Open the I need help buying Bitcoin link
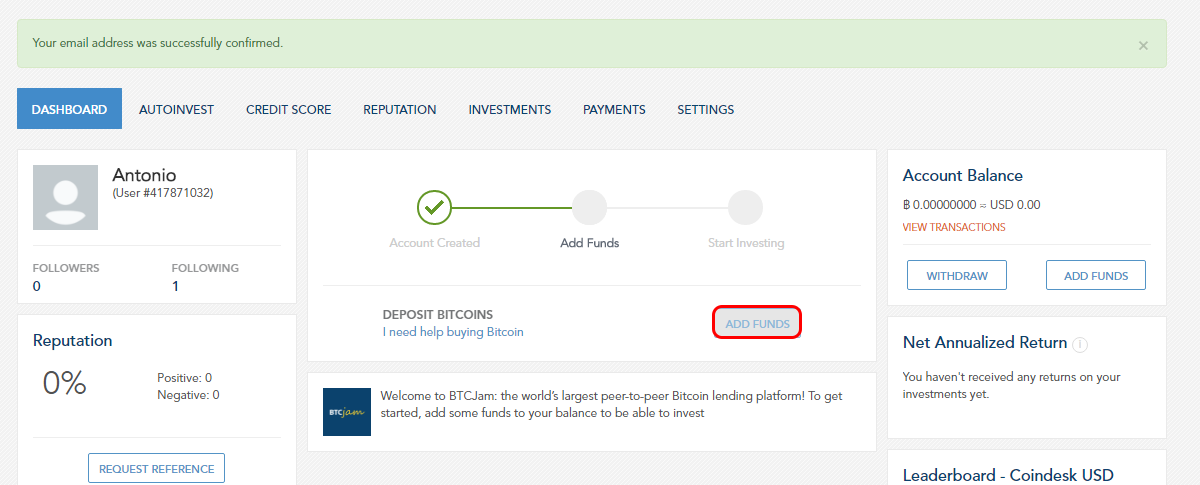 (x=453, y=332)
